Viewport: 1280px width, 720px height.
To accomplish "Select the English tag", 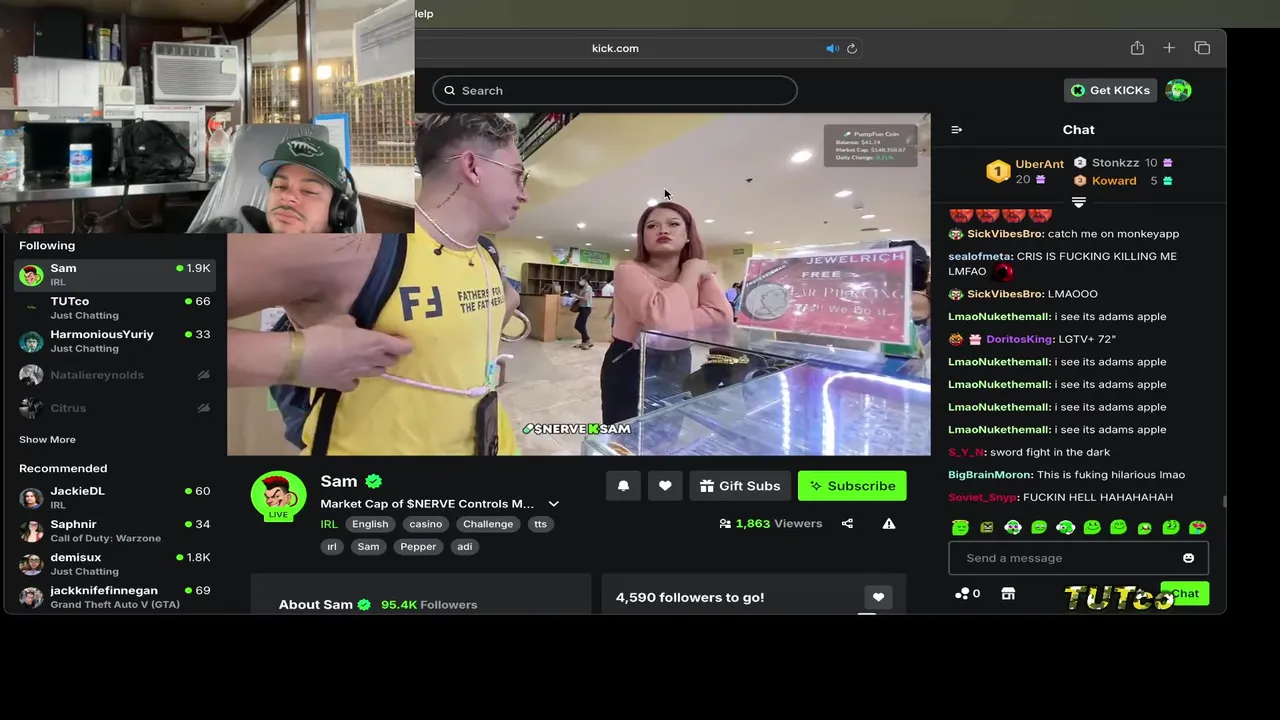I will tap(370, 524).
